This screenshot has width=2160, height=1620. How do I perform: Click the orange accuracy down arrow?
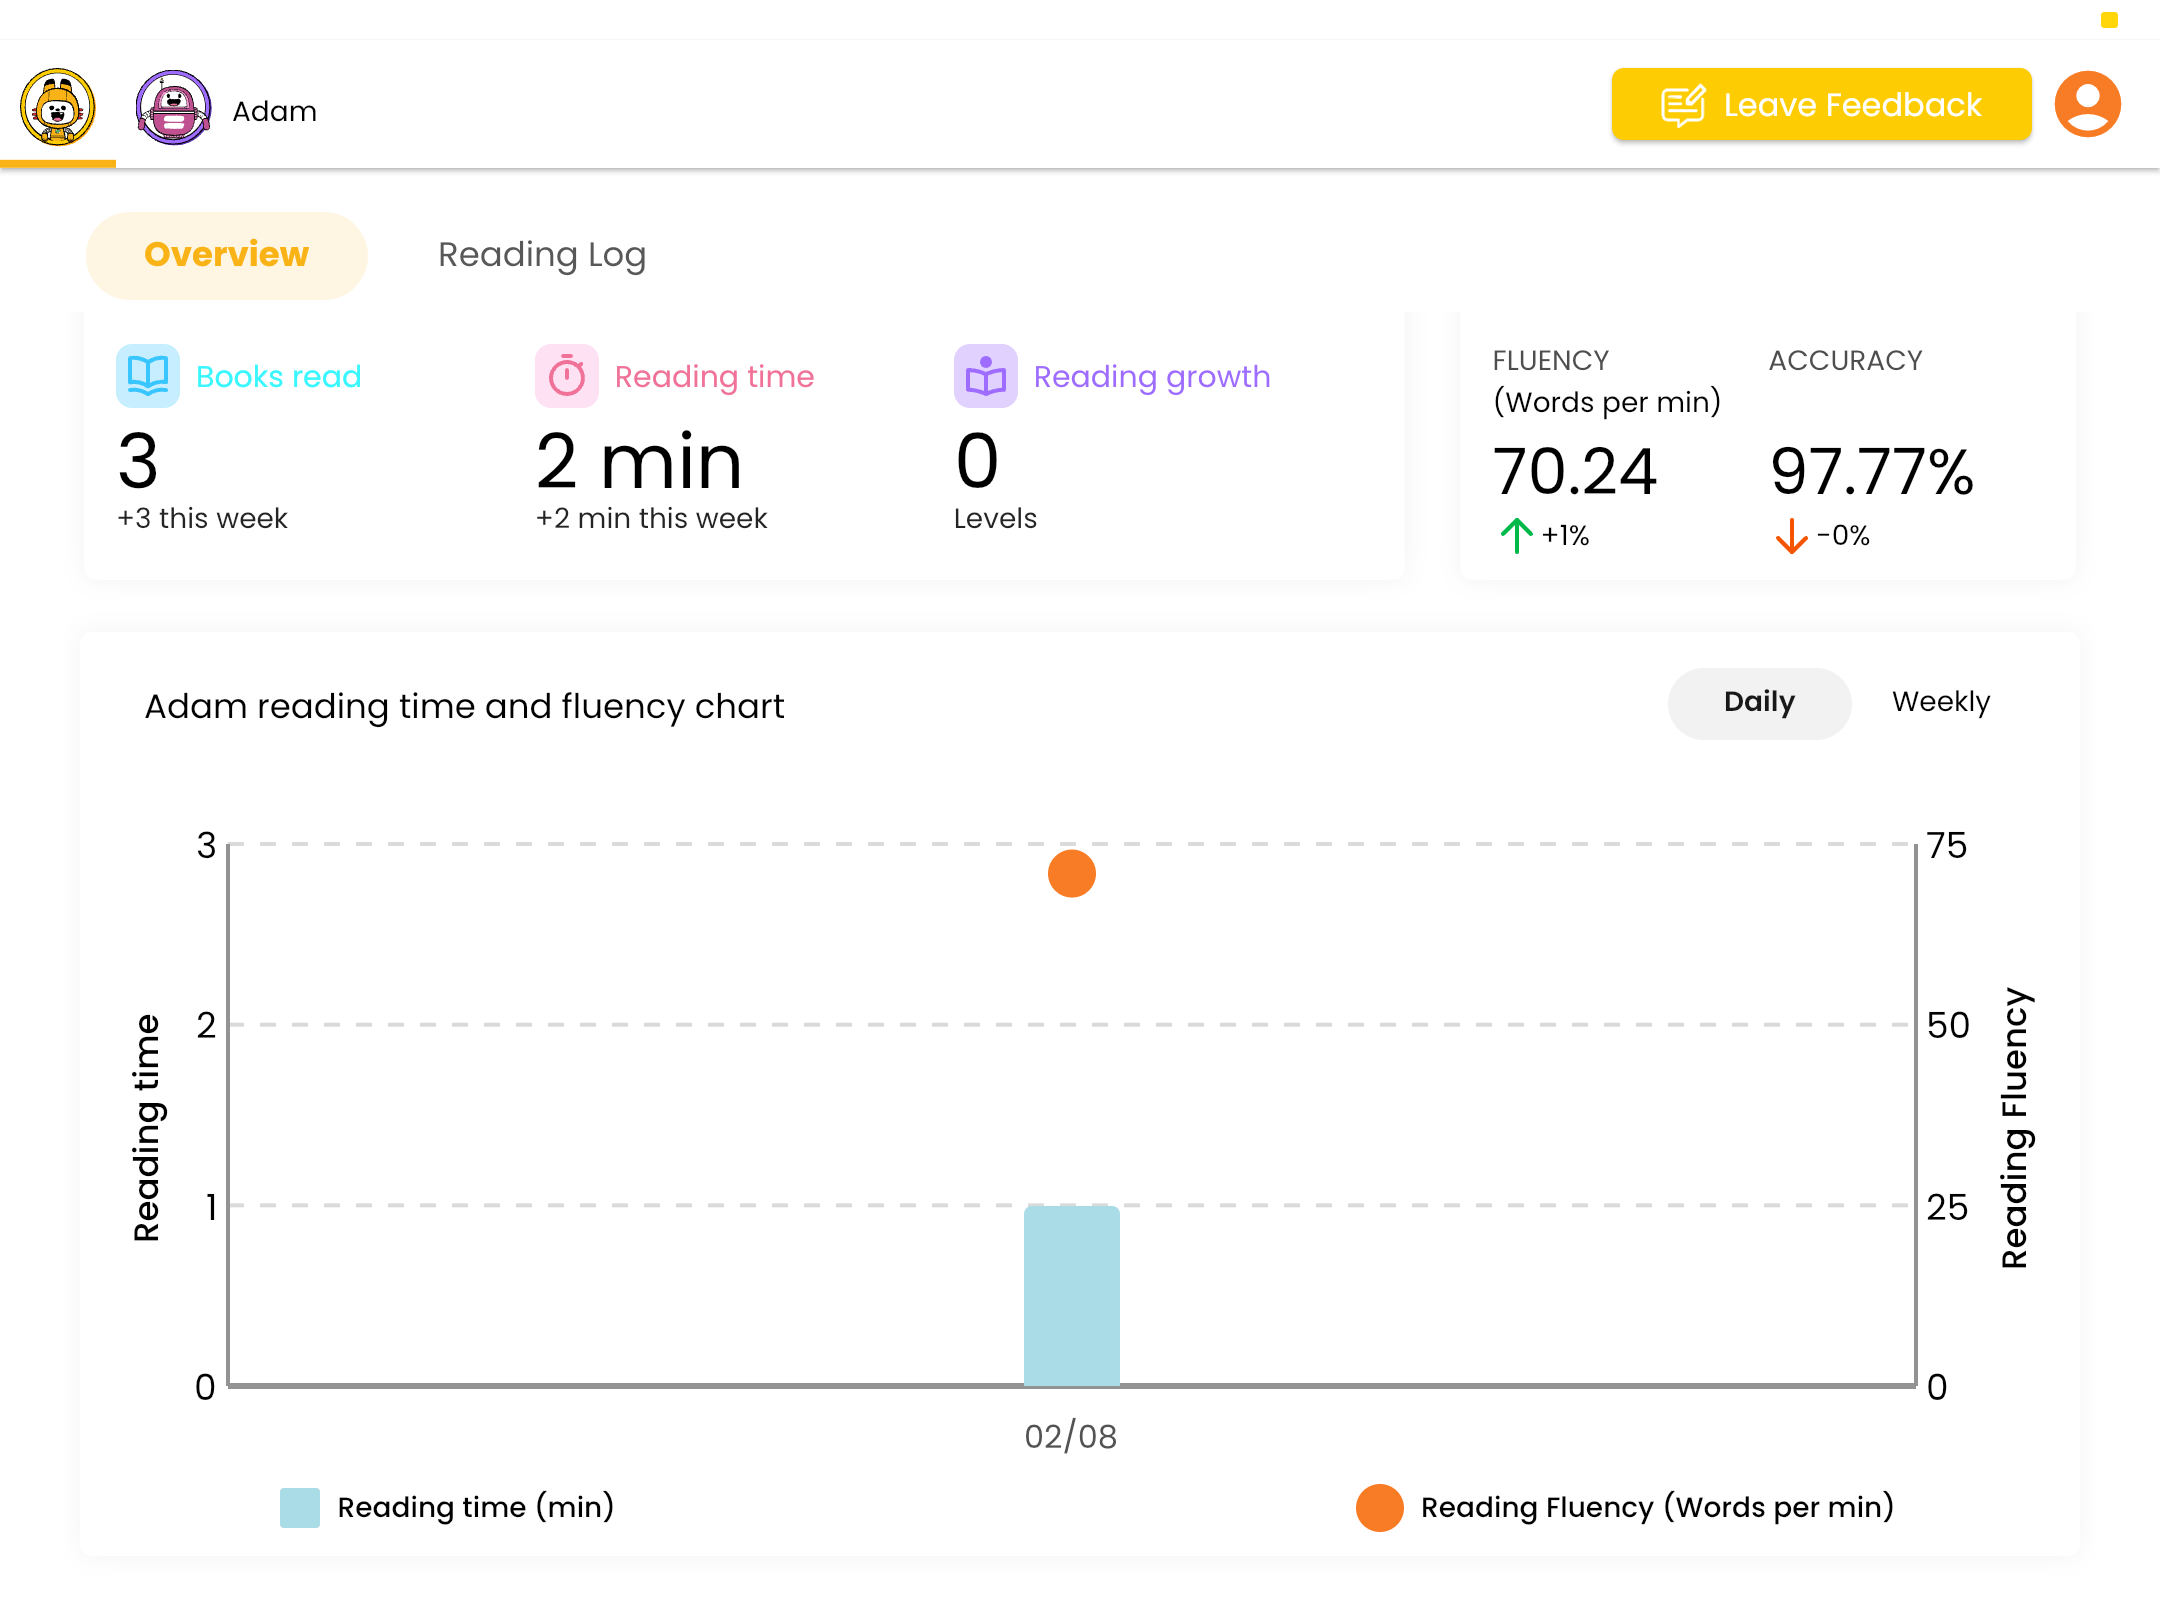tap(1791, 536)
